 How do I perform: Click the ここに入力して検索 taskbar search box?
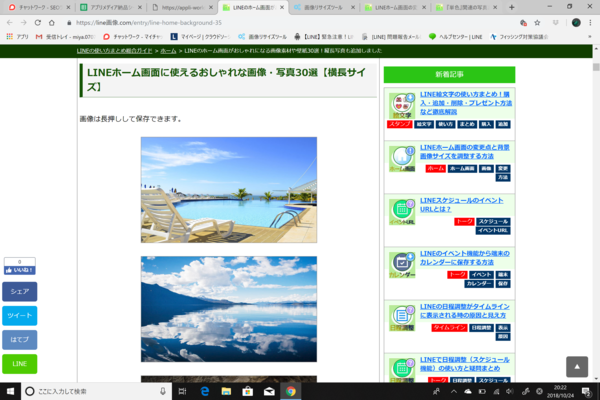(96, 391)
